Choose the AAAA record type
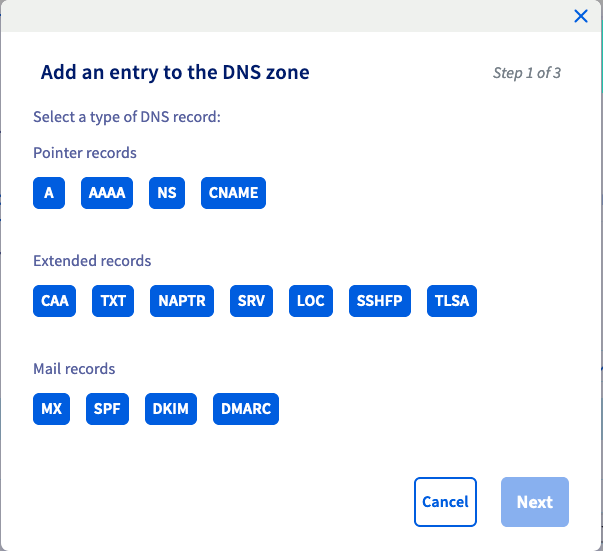 pyautogui.click(x=107, y=193)
